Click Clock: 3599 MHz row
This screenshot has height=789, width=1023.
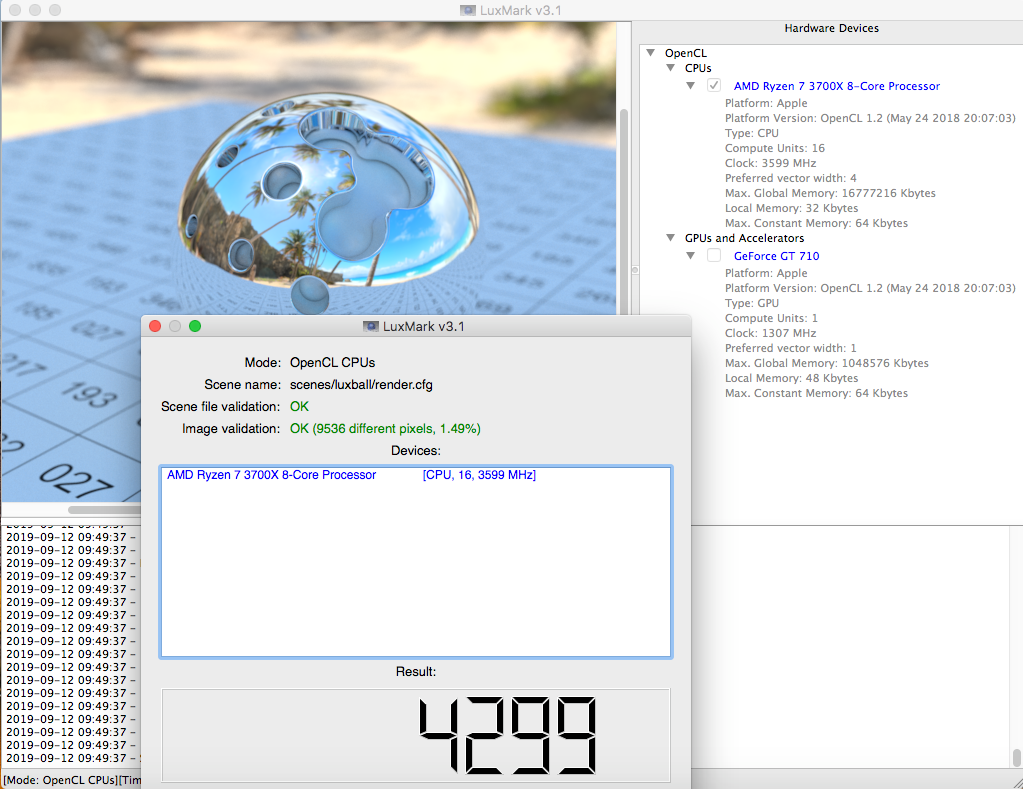770,163
